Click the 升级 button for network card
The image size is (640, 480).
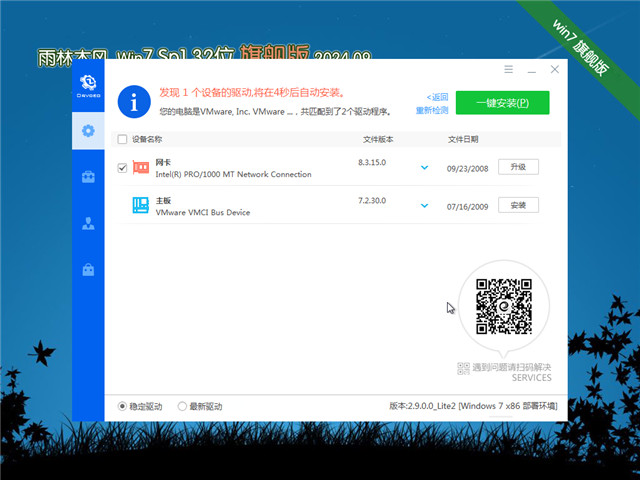[518, 167]
